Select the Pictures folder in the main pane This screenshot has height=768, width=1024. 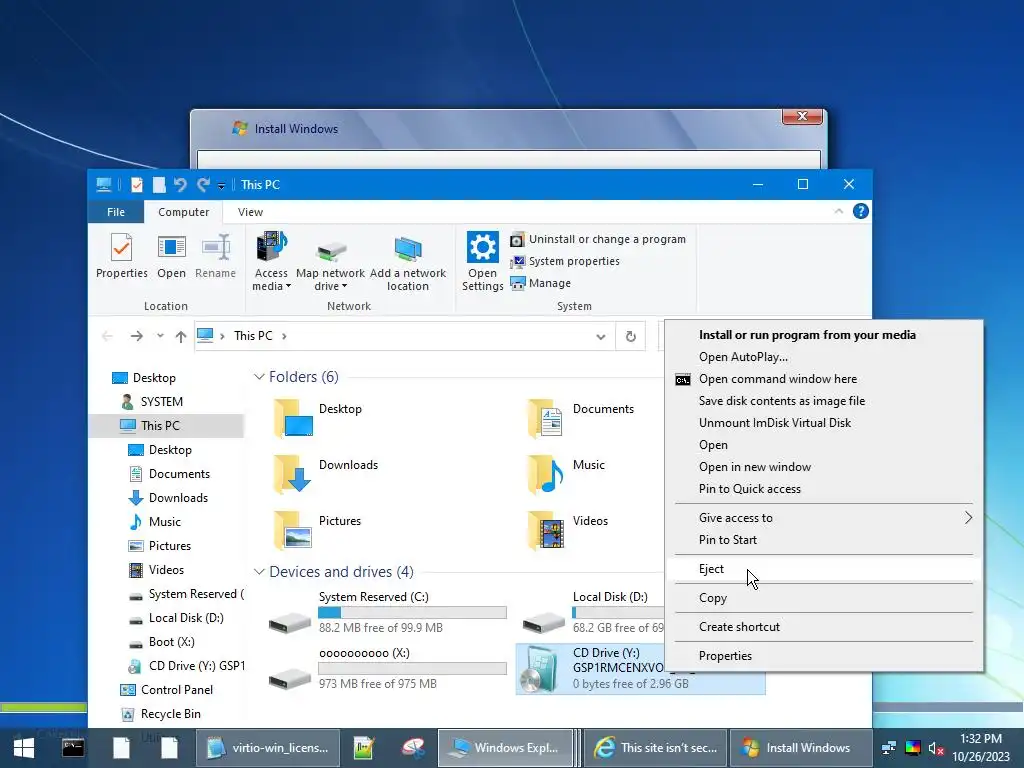pos(317,530)
